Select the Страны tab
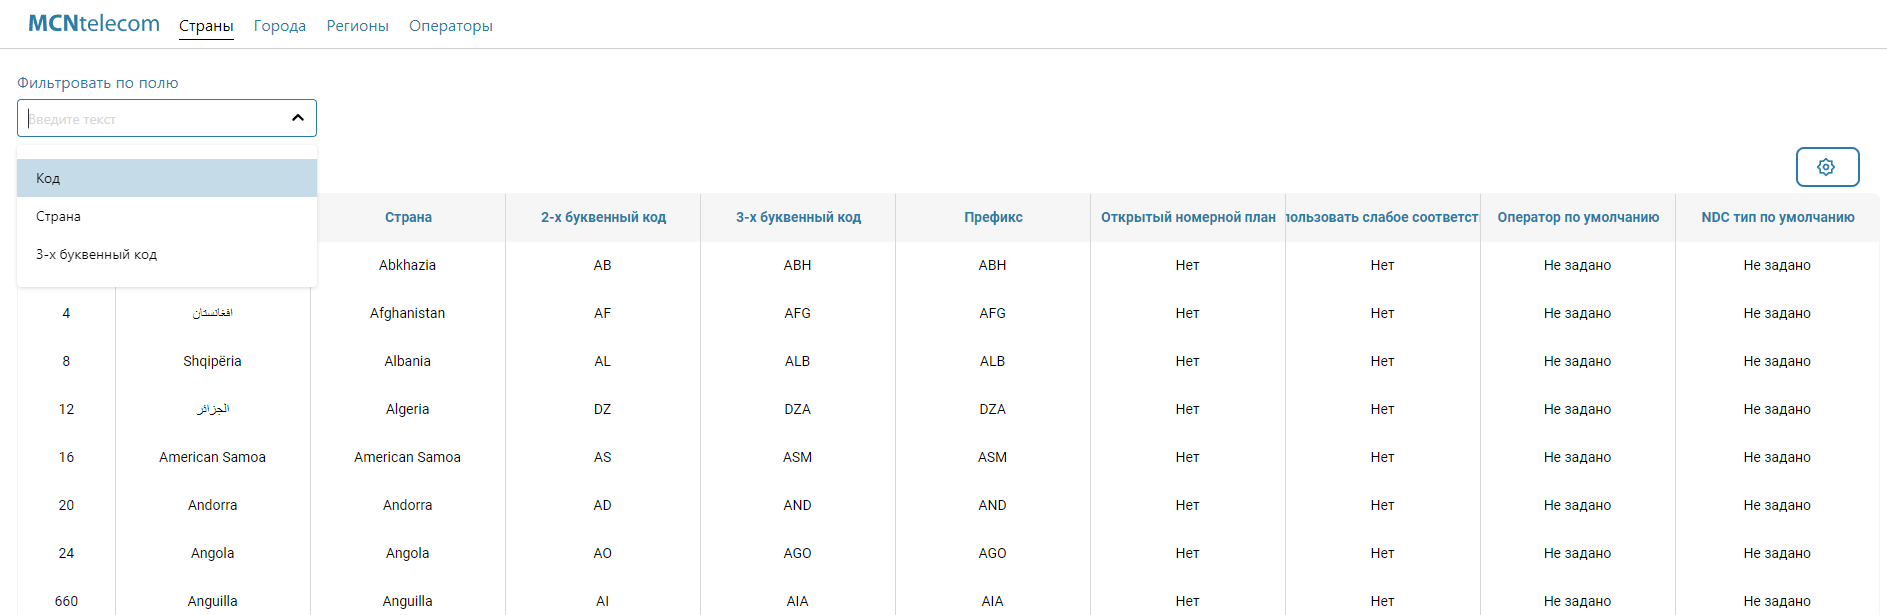 tap(206, 26)
